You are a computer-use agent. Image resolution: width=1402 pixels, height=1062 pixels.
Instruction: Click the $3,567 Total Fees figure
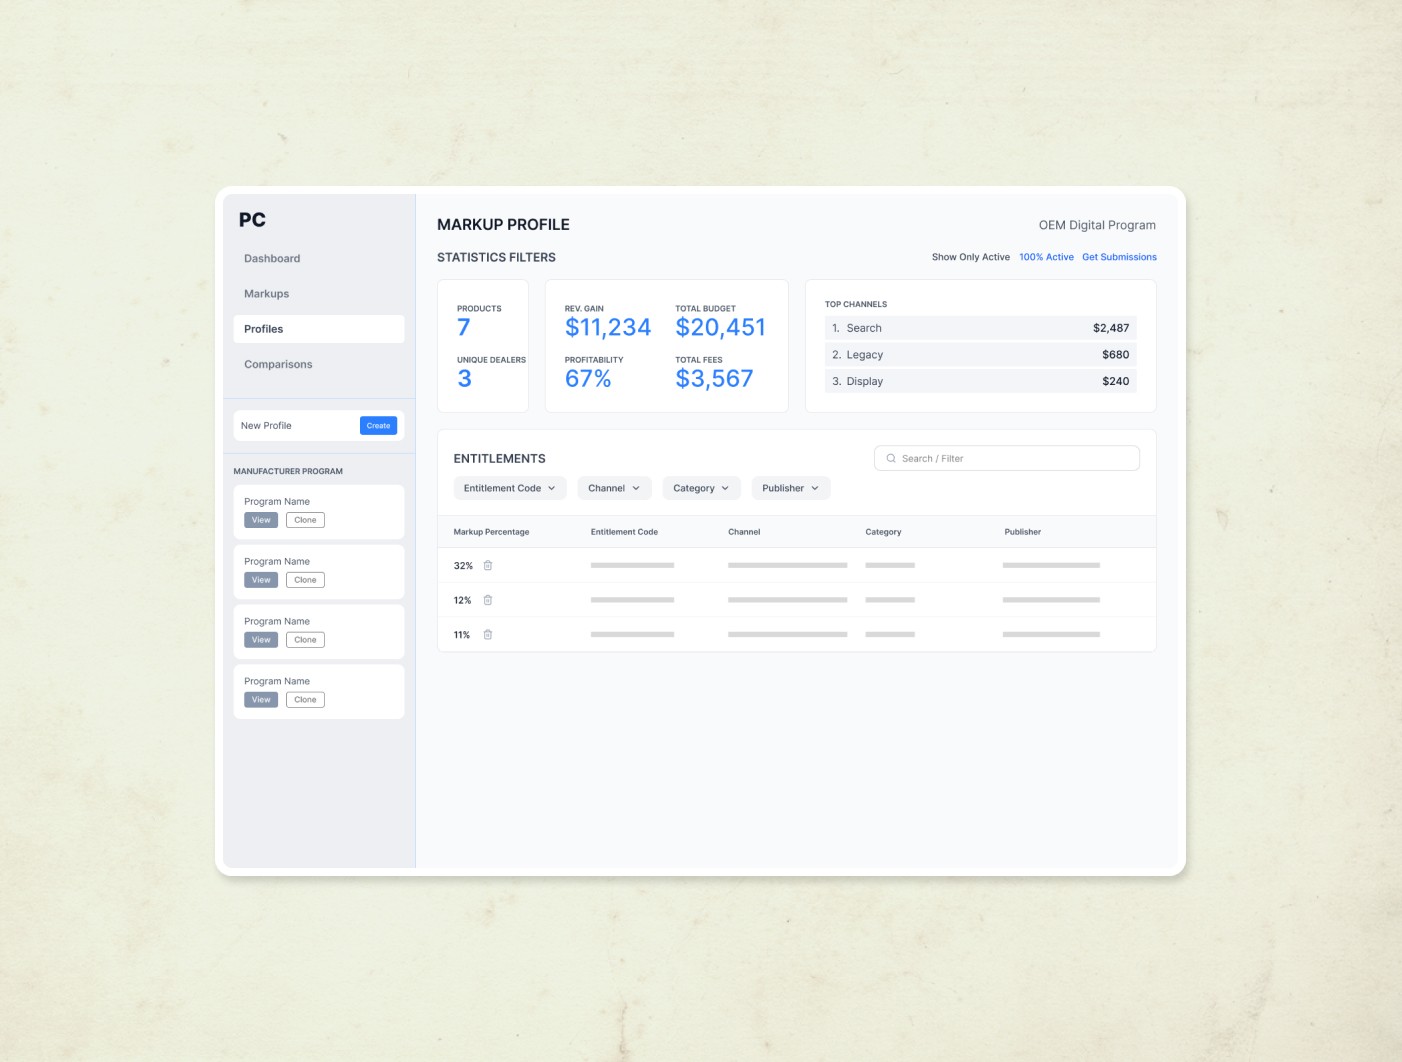click(x=714, y=378)
